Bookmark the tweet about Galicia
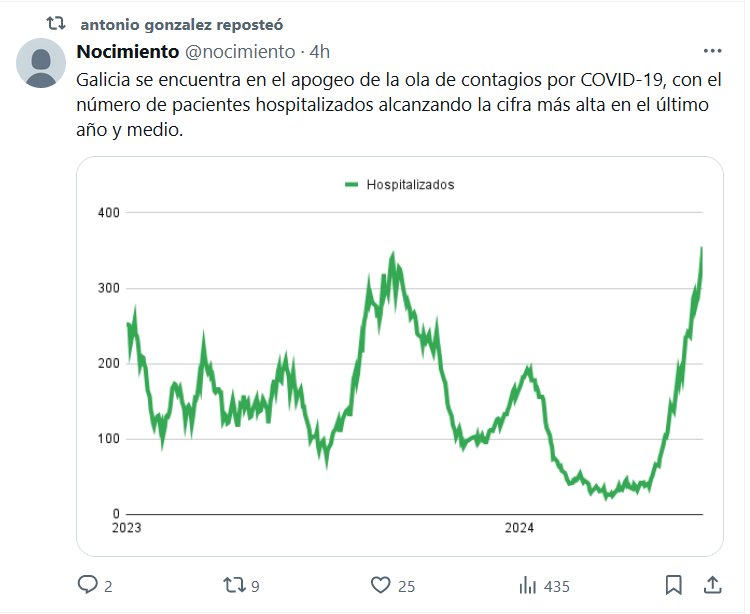 click(674, 585)
